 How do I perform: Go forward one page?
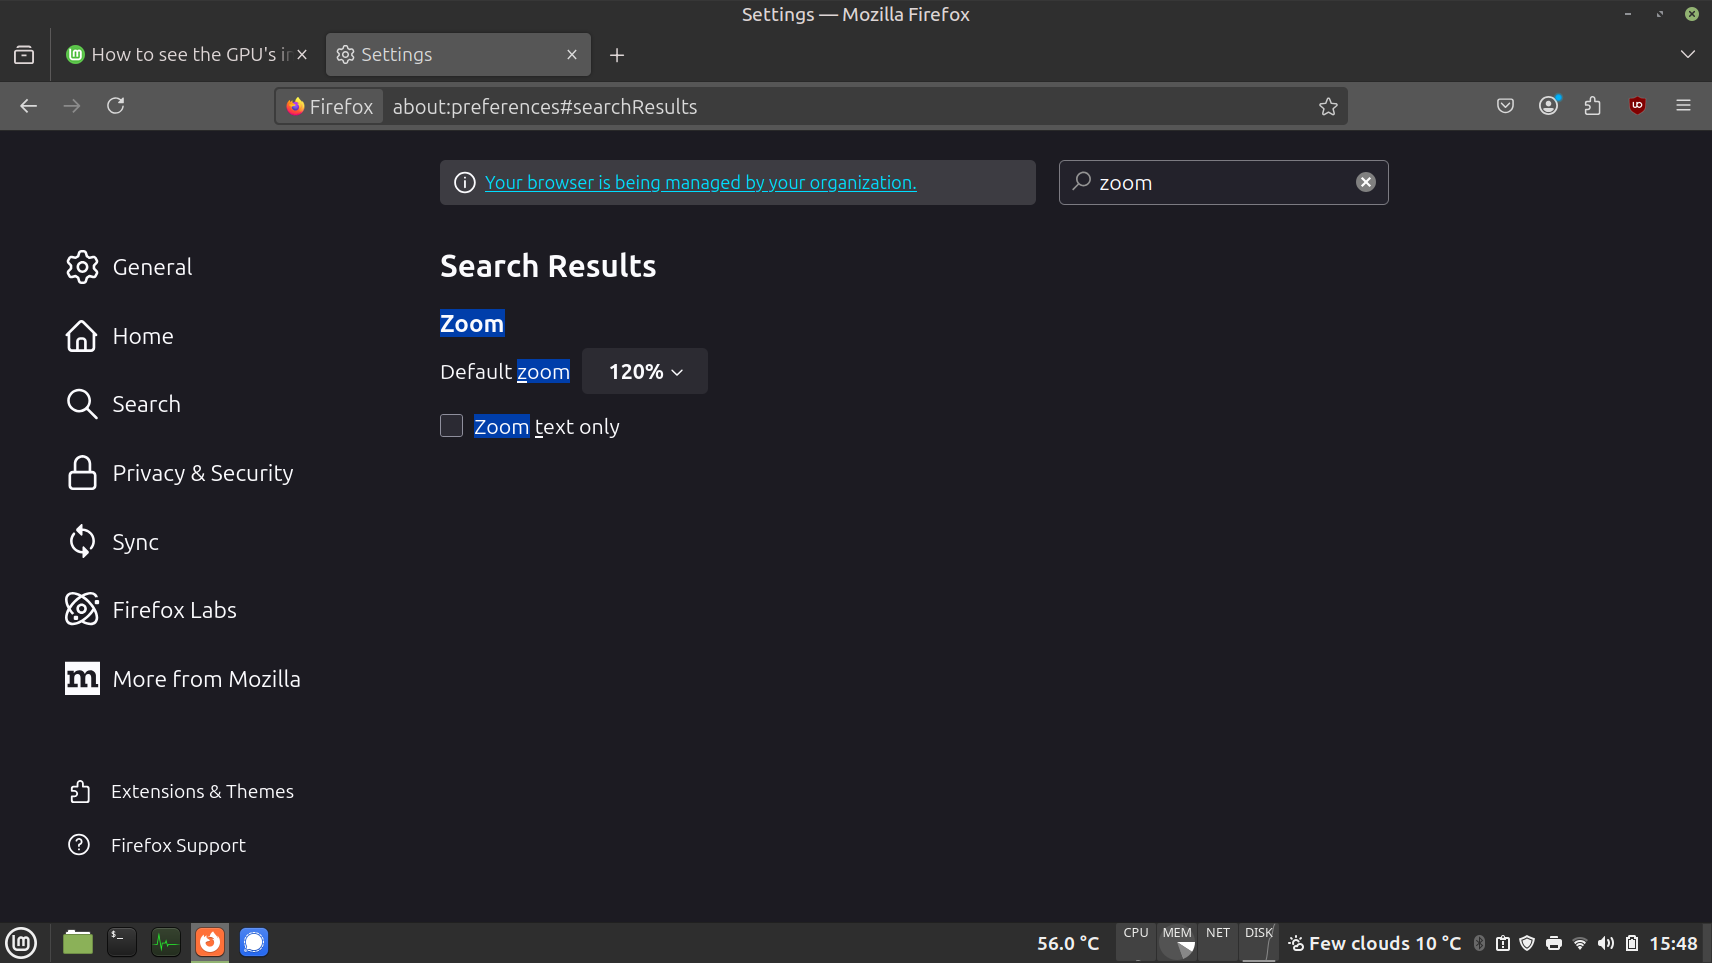(x=72, y=106)
